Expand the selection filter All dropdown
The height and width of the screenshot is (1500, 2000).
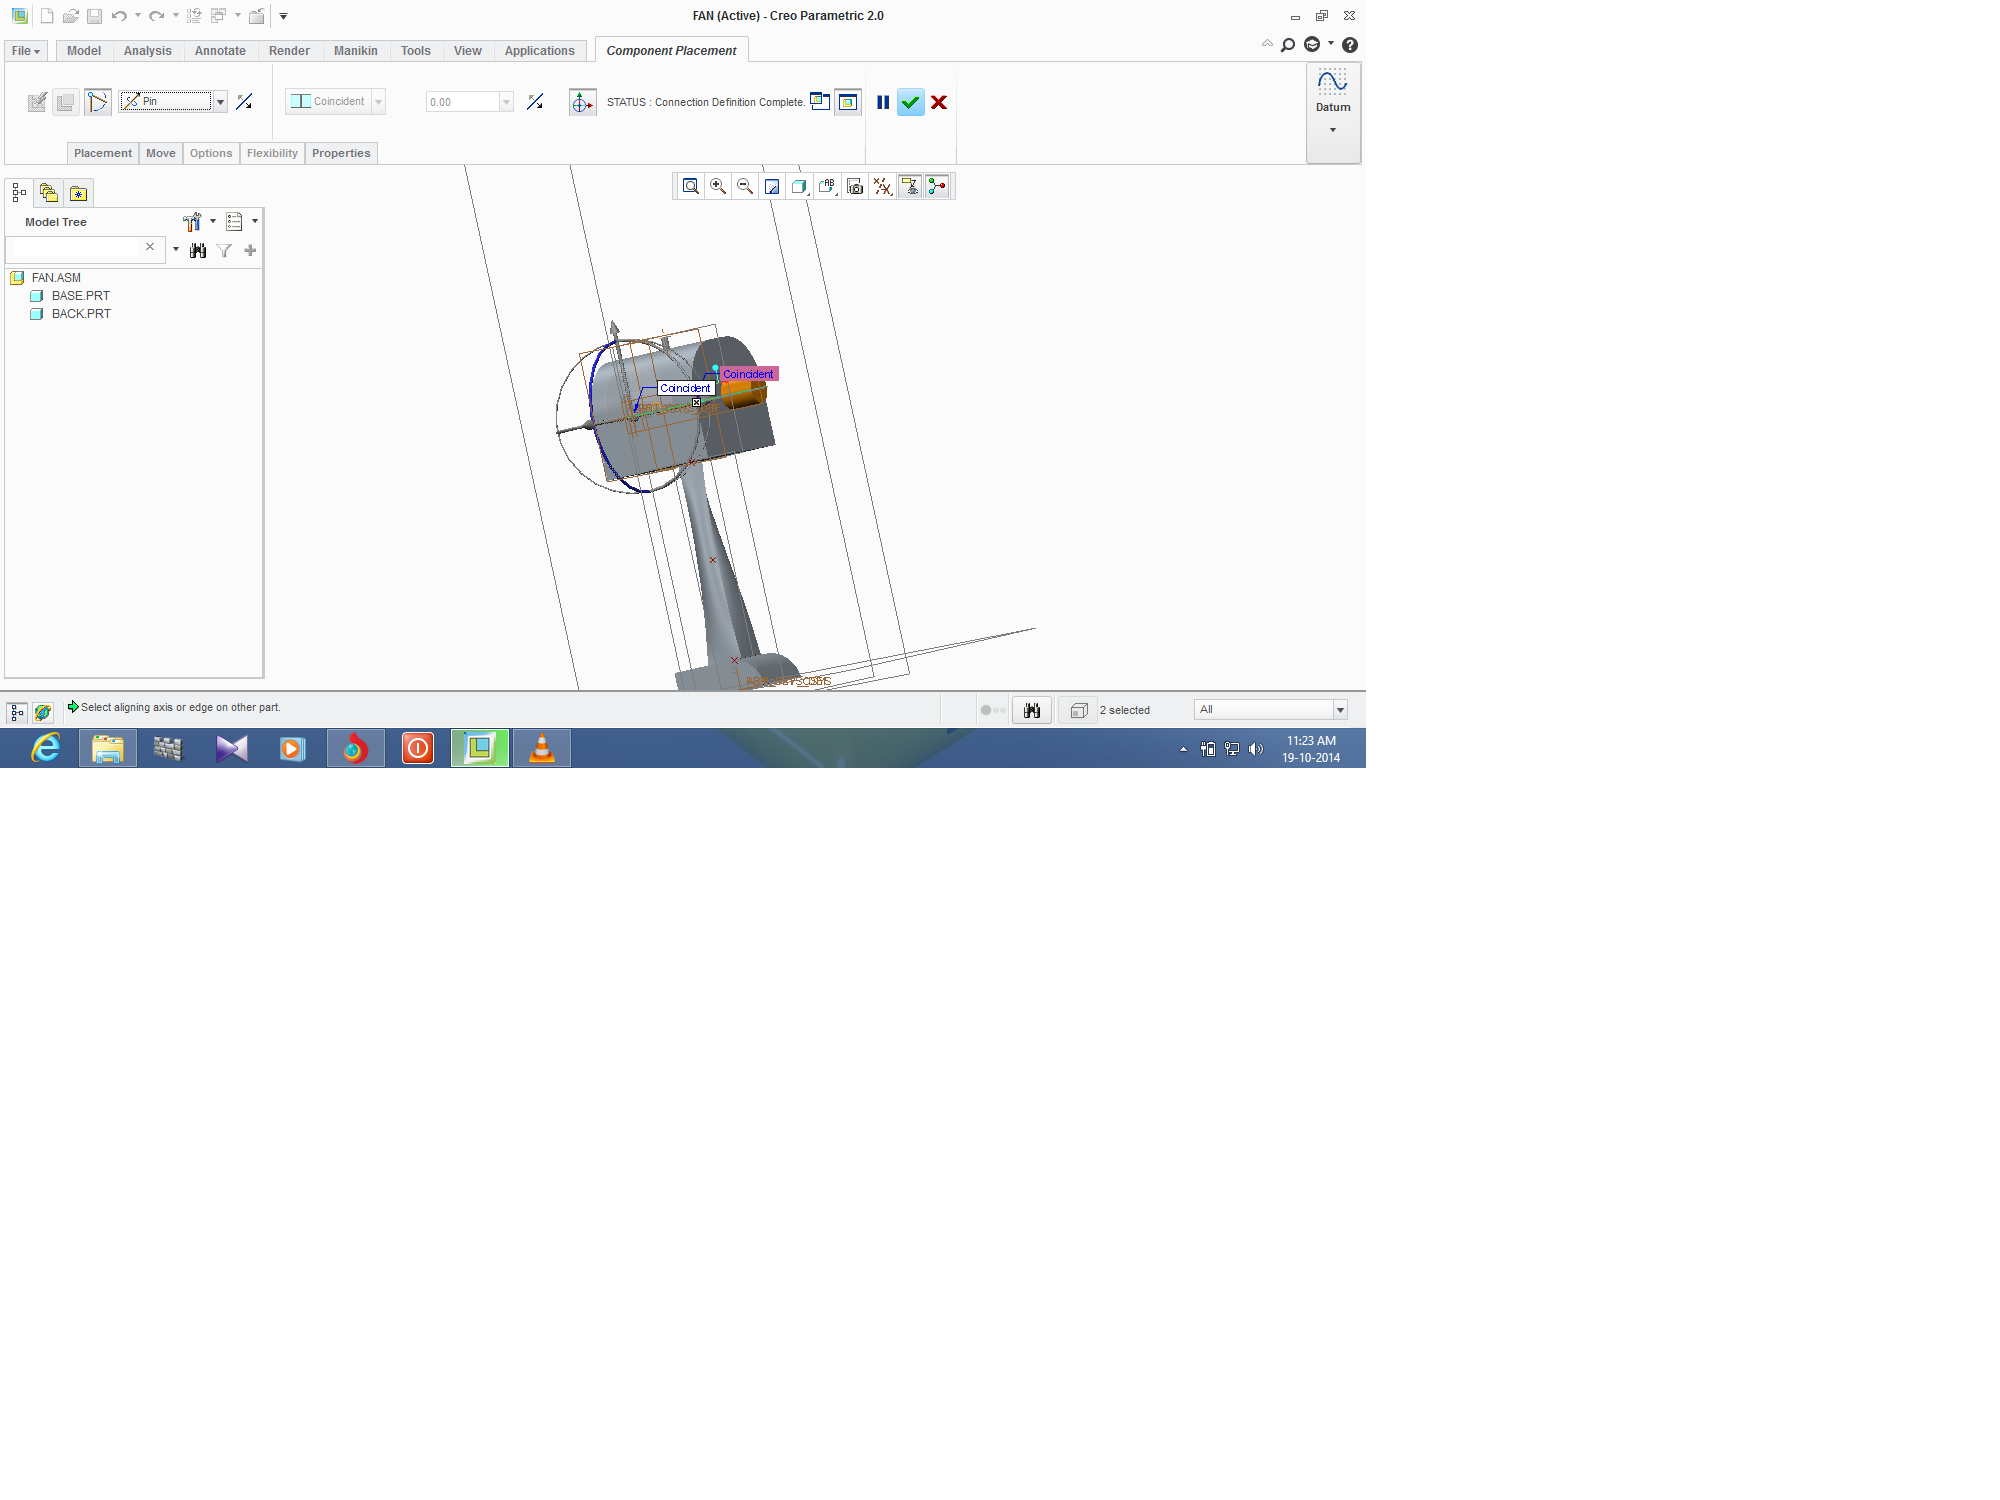point(1340,710)
